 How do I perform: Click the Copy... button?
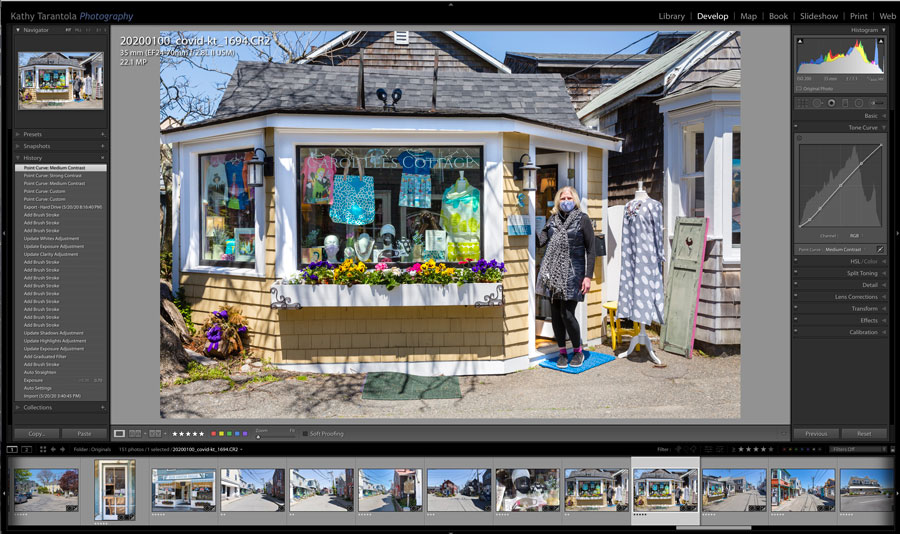[x=37, y=434]
